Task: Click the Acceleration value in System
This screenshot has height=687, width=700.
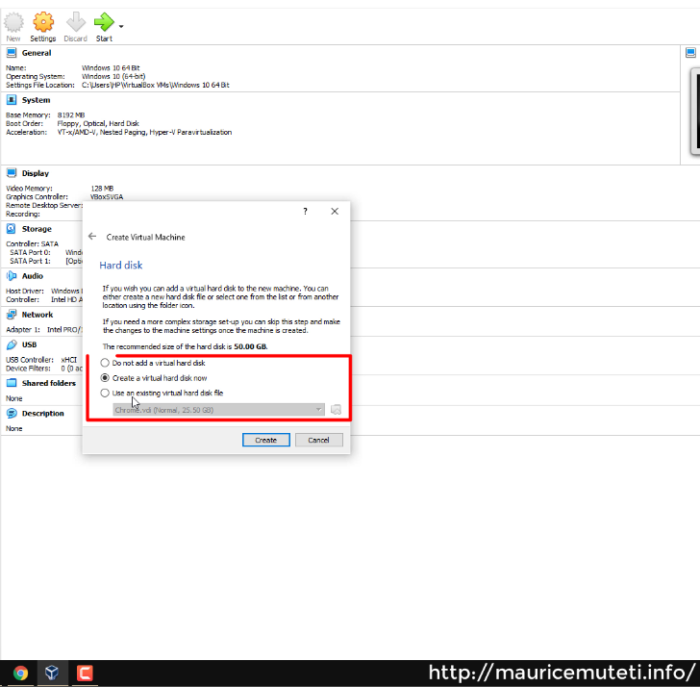Action: [x=145, y=132]
